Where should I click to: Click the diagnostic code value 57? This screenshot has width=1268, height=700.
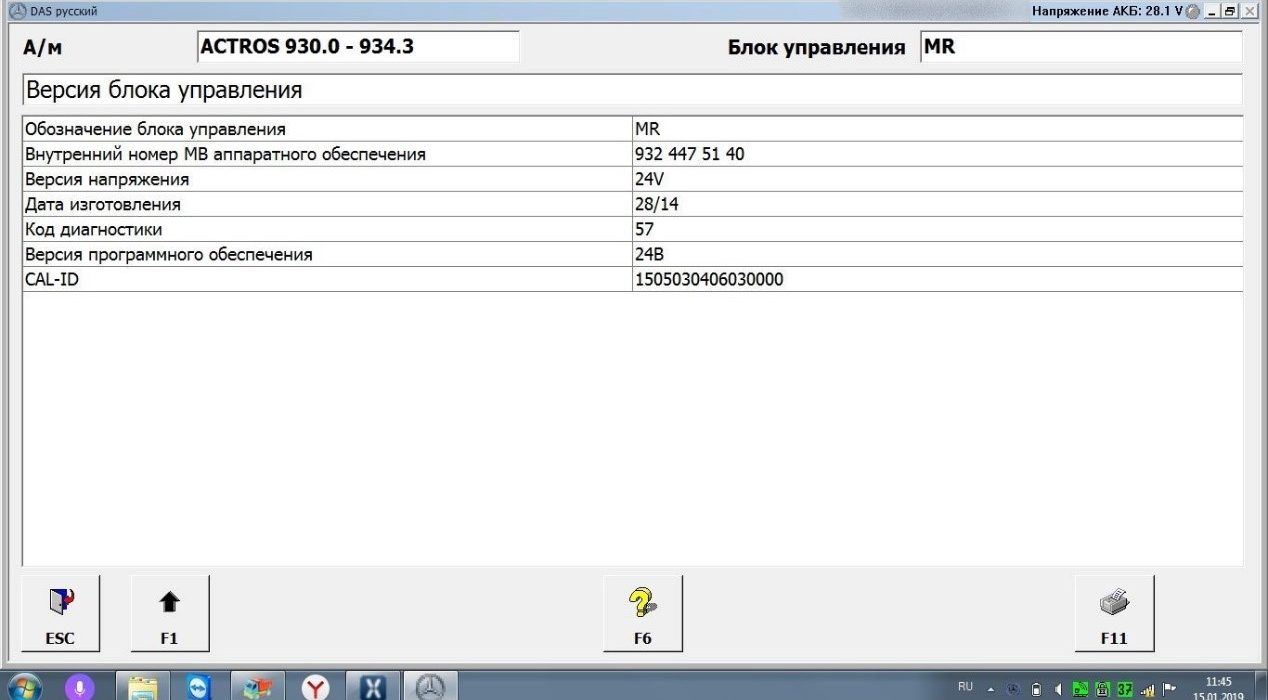[645, 229]
